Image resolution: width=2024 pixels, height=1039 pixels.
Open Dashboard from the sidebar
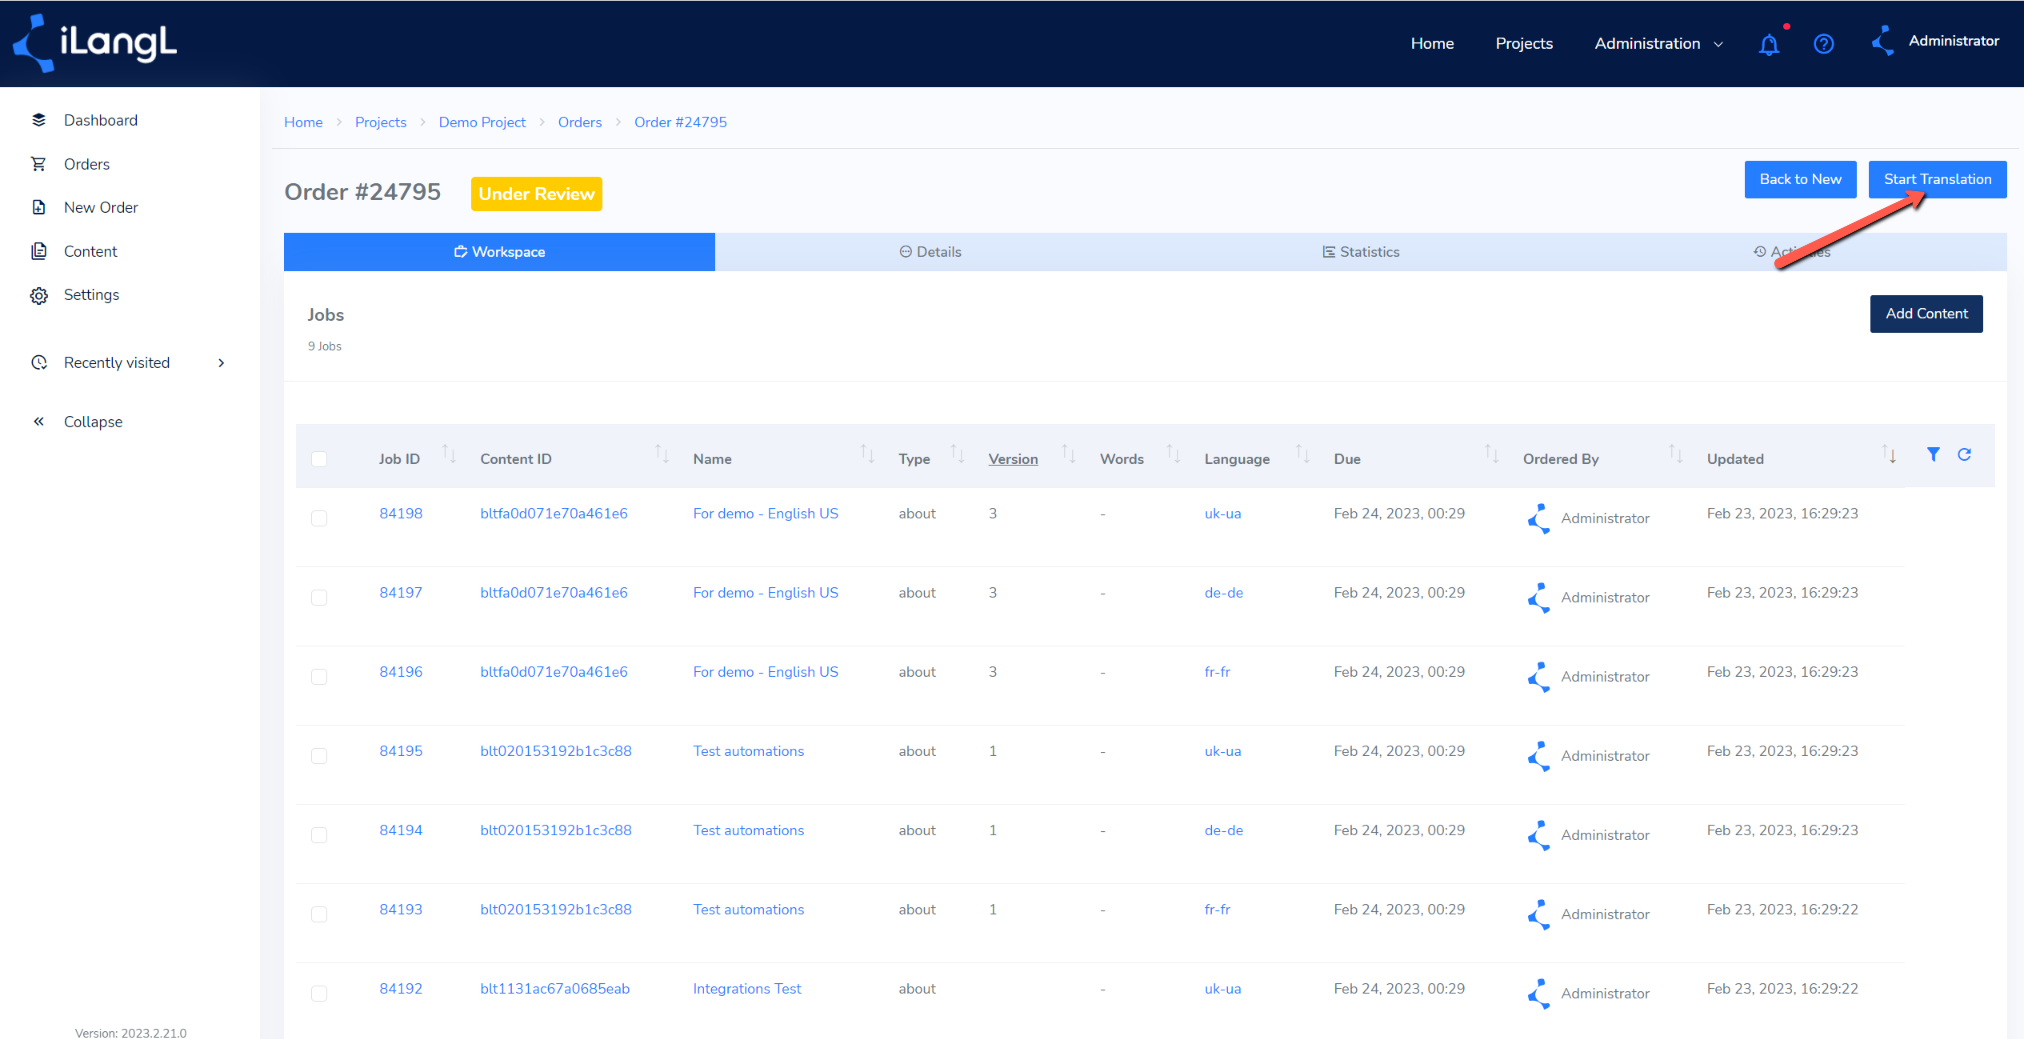pyautogui.click(x=100, y=120)
